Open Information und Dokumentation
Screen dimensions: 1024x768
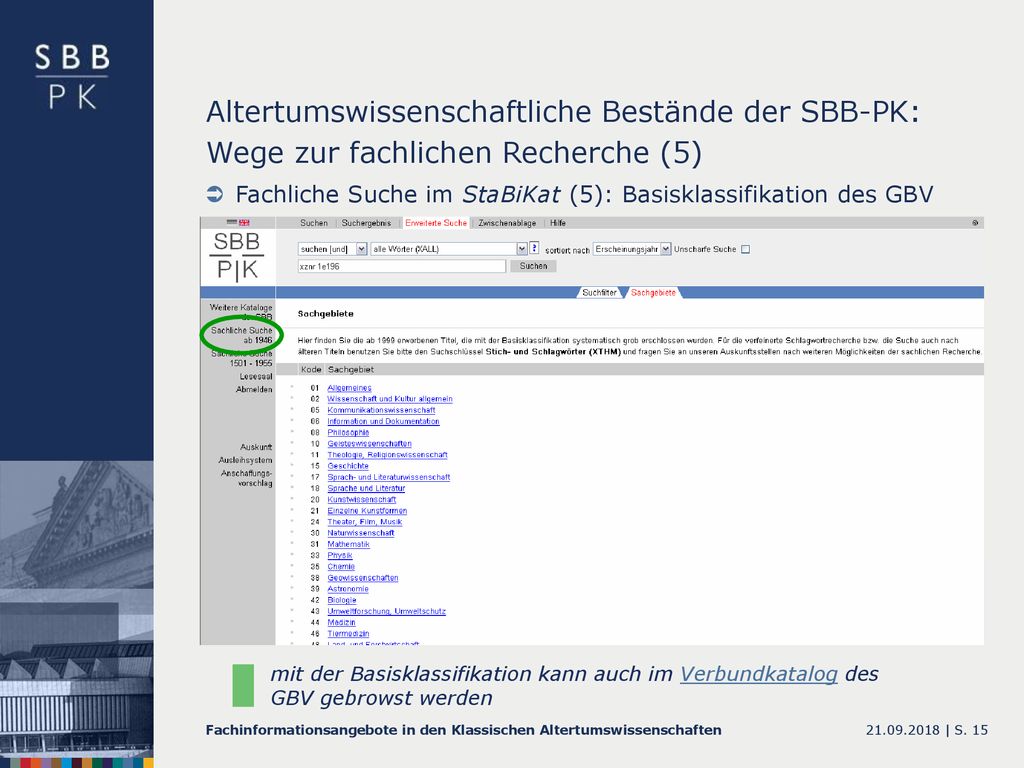[383, 421]
